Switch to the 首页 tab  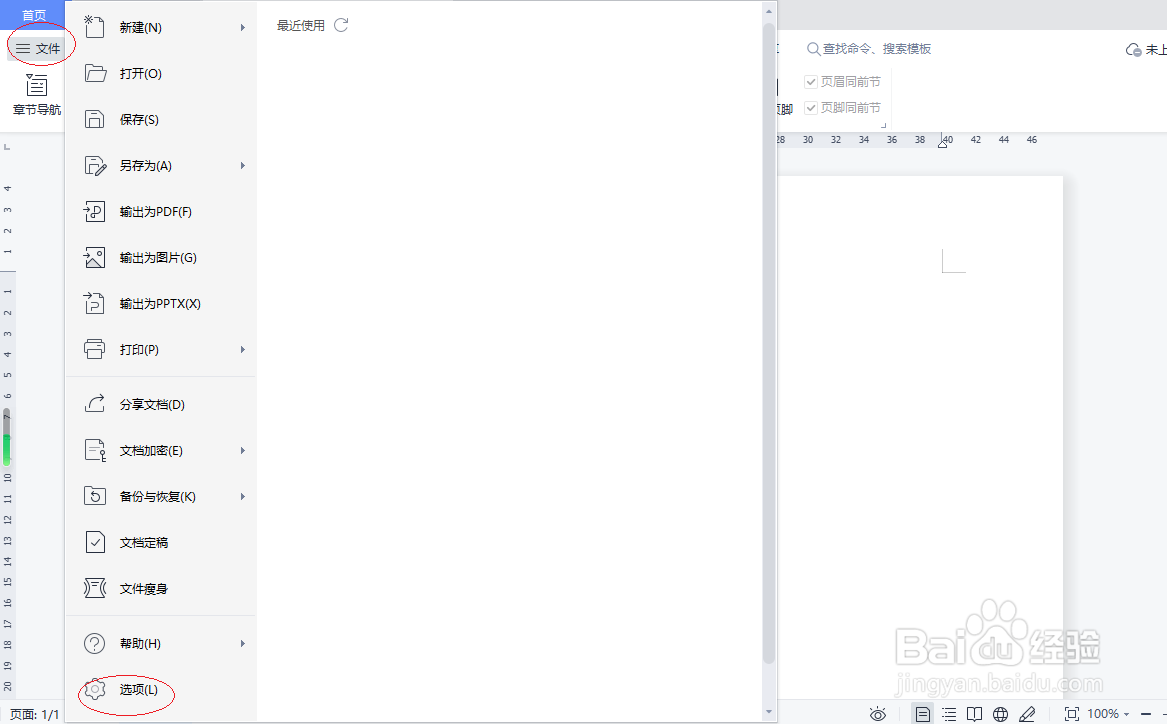pyautogui.click(x=32, y=14)
